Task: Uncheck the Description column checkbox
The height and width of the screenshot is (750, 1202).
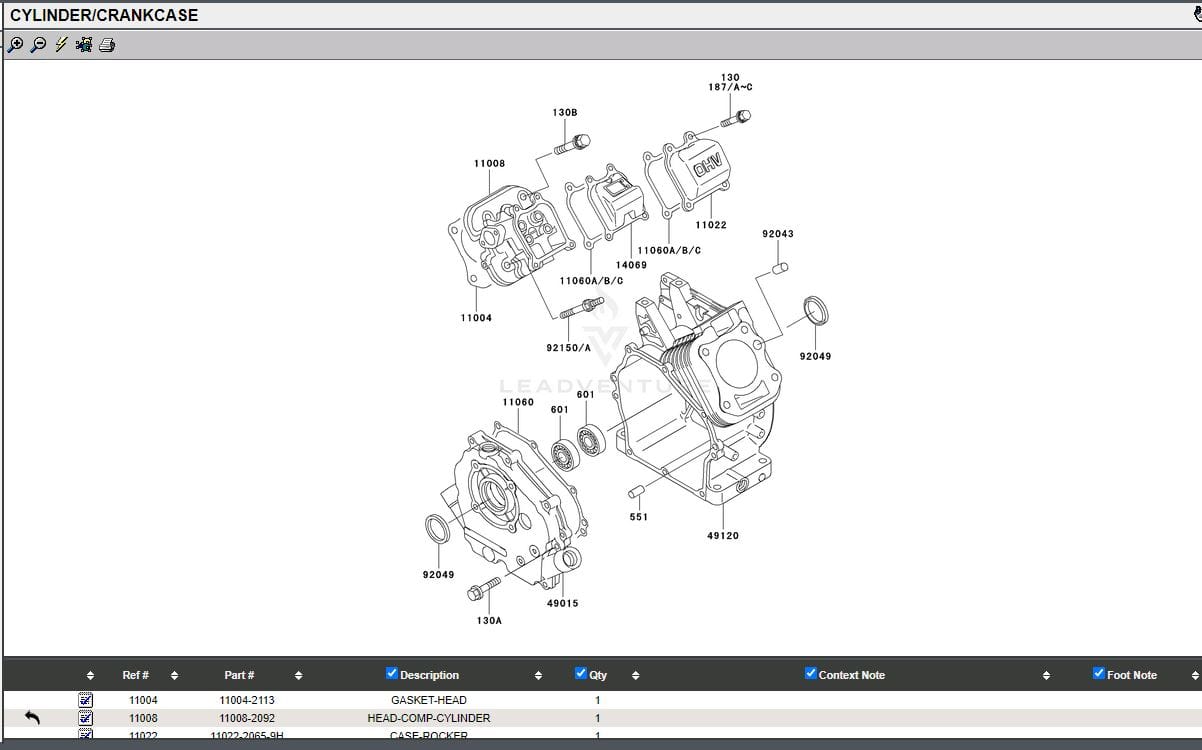Action: click(x=390, y=674)
